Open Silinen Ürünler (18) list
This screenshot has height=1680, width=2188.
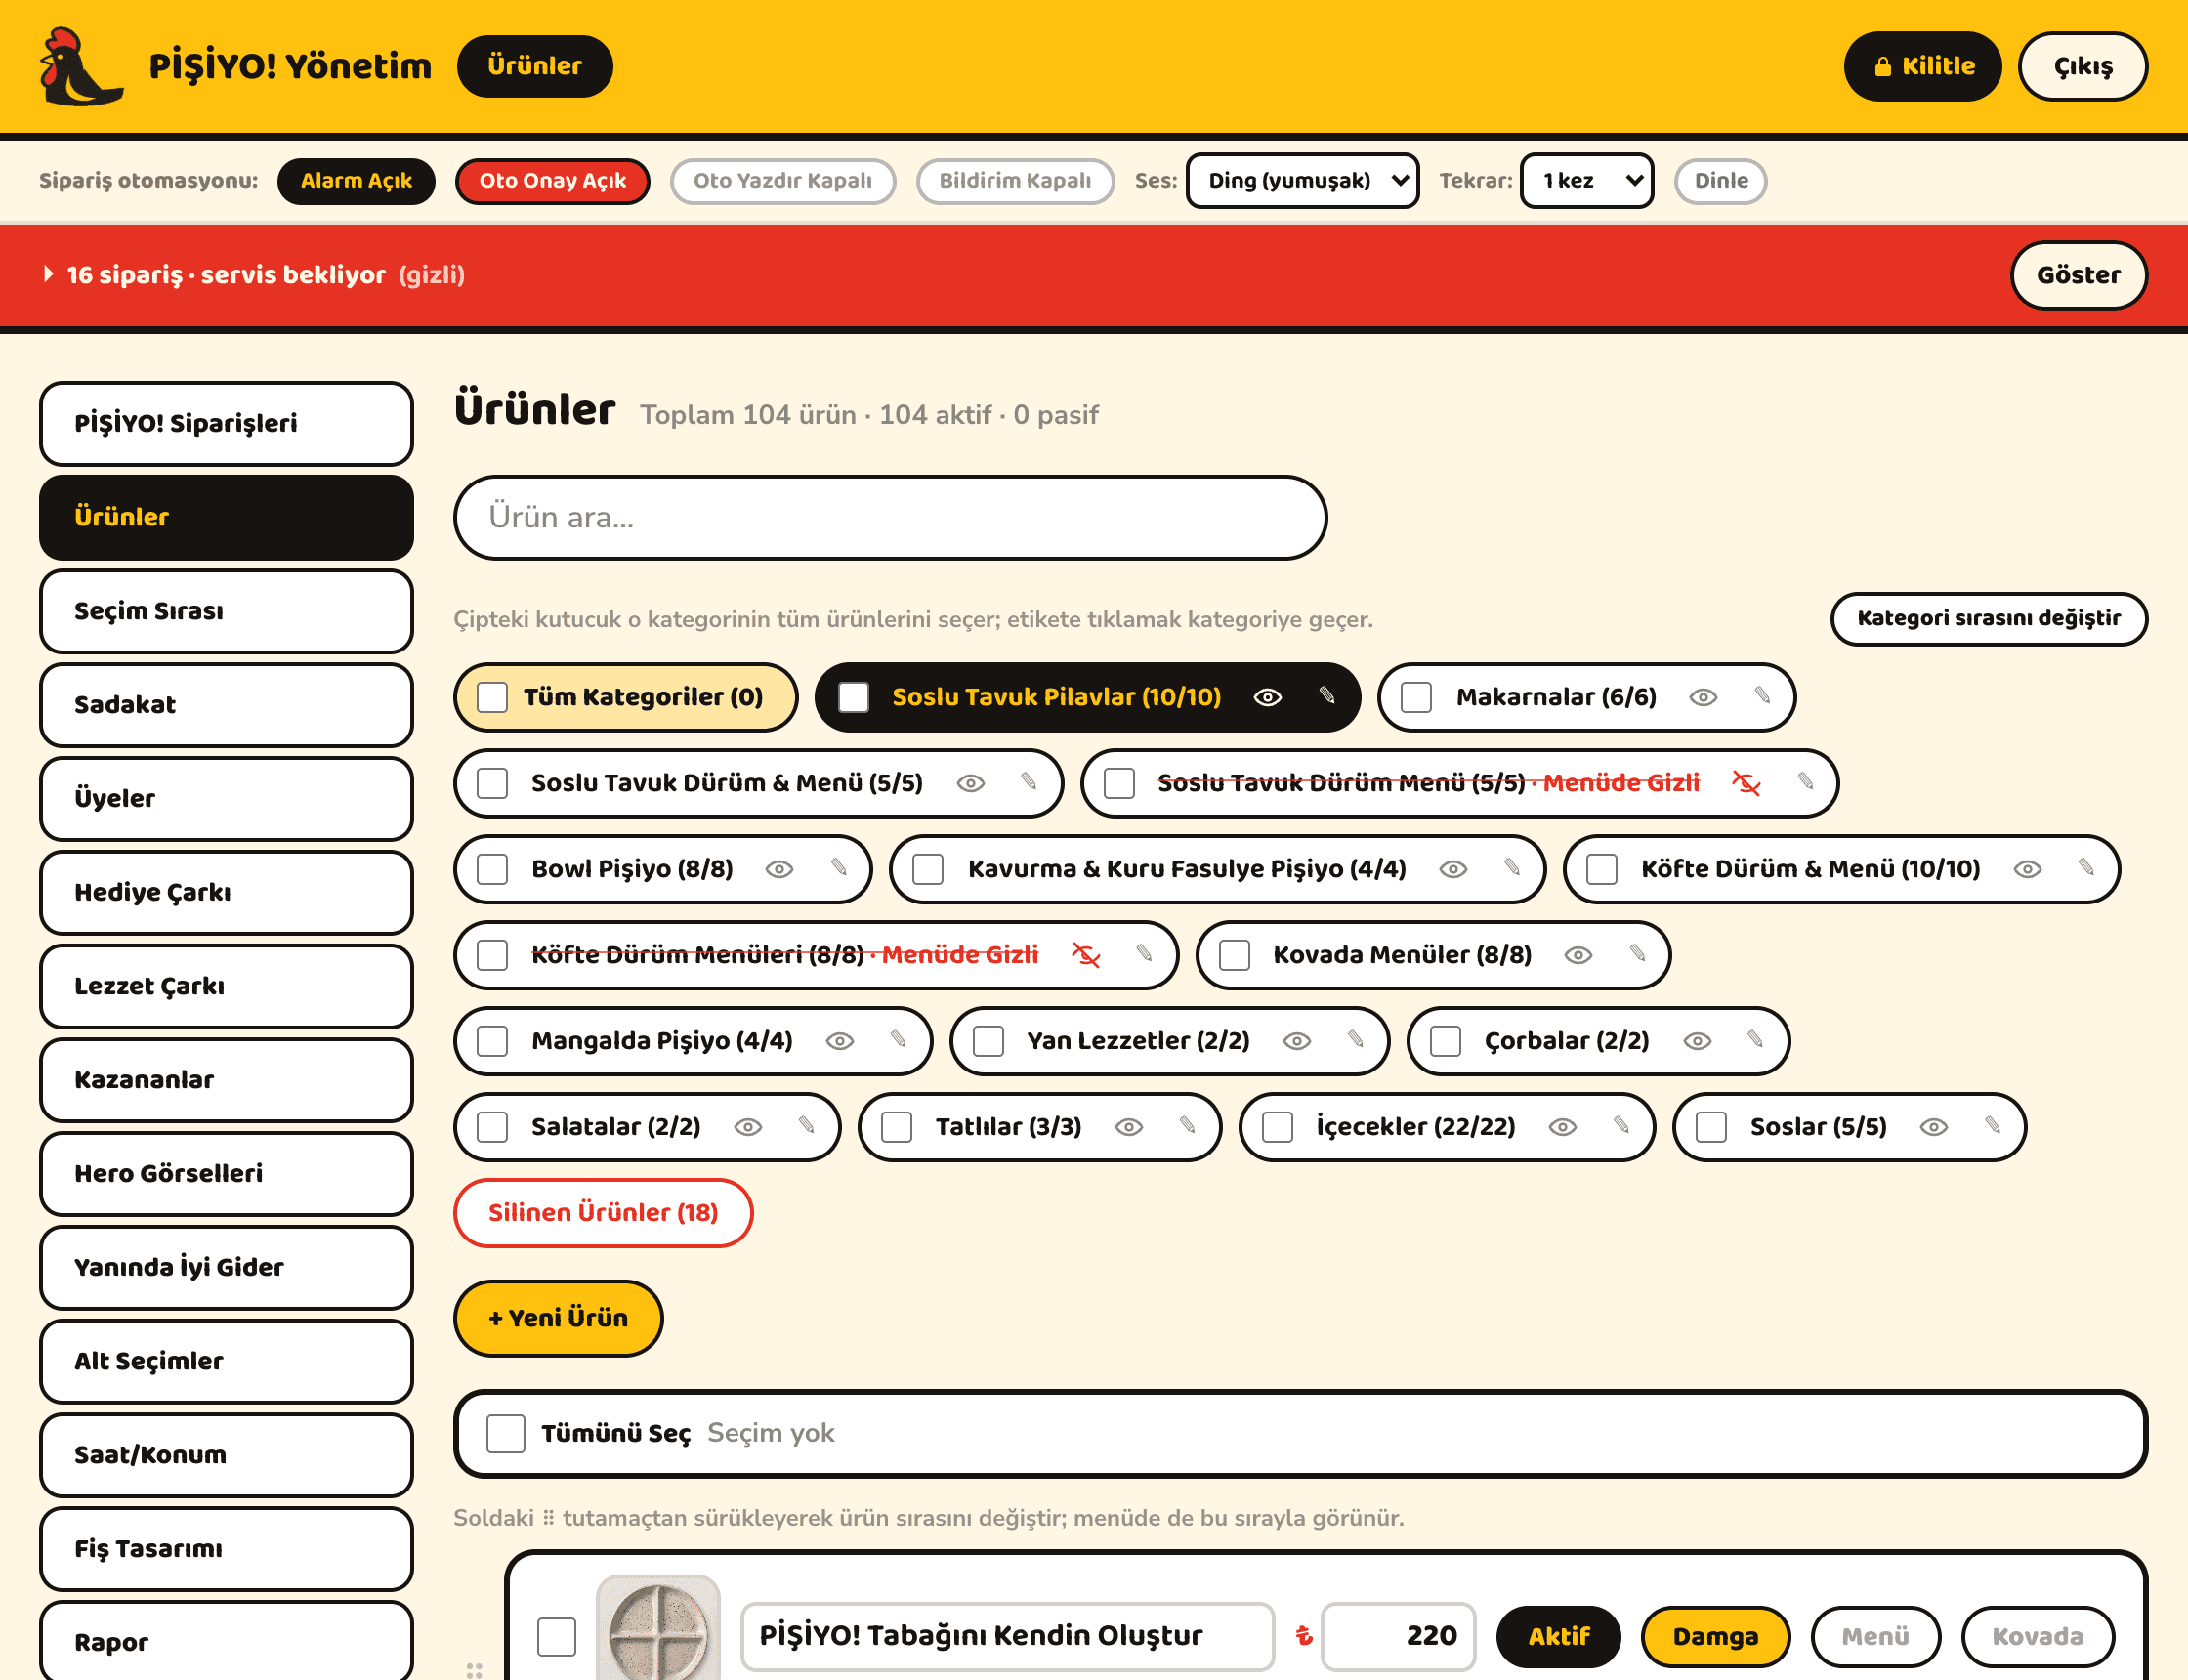(x=603, y=1213)
